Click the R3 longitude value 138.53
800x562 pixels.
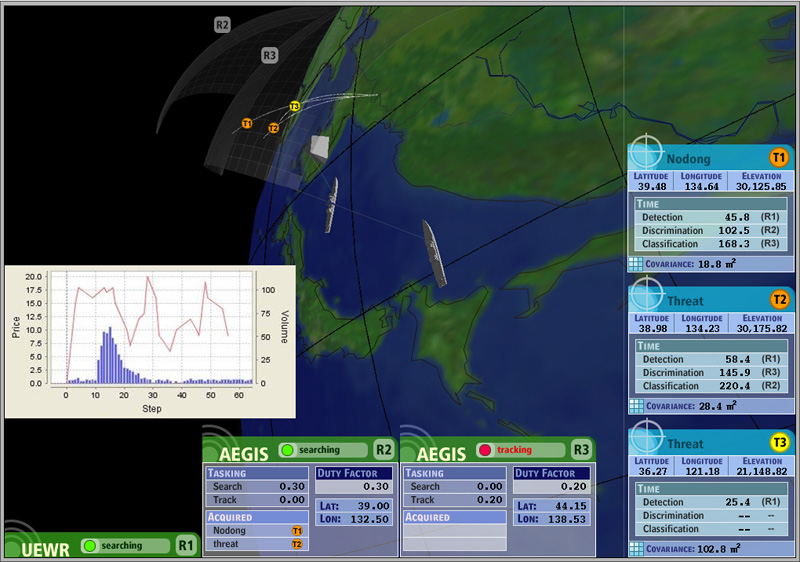click(x=567, y=519)
